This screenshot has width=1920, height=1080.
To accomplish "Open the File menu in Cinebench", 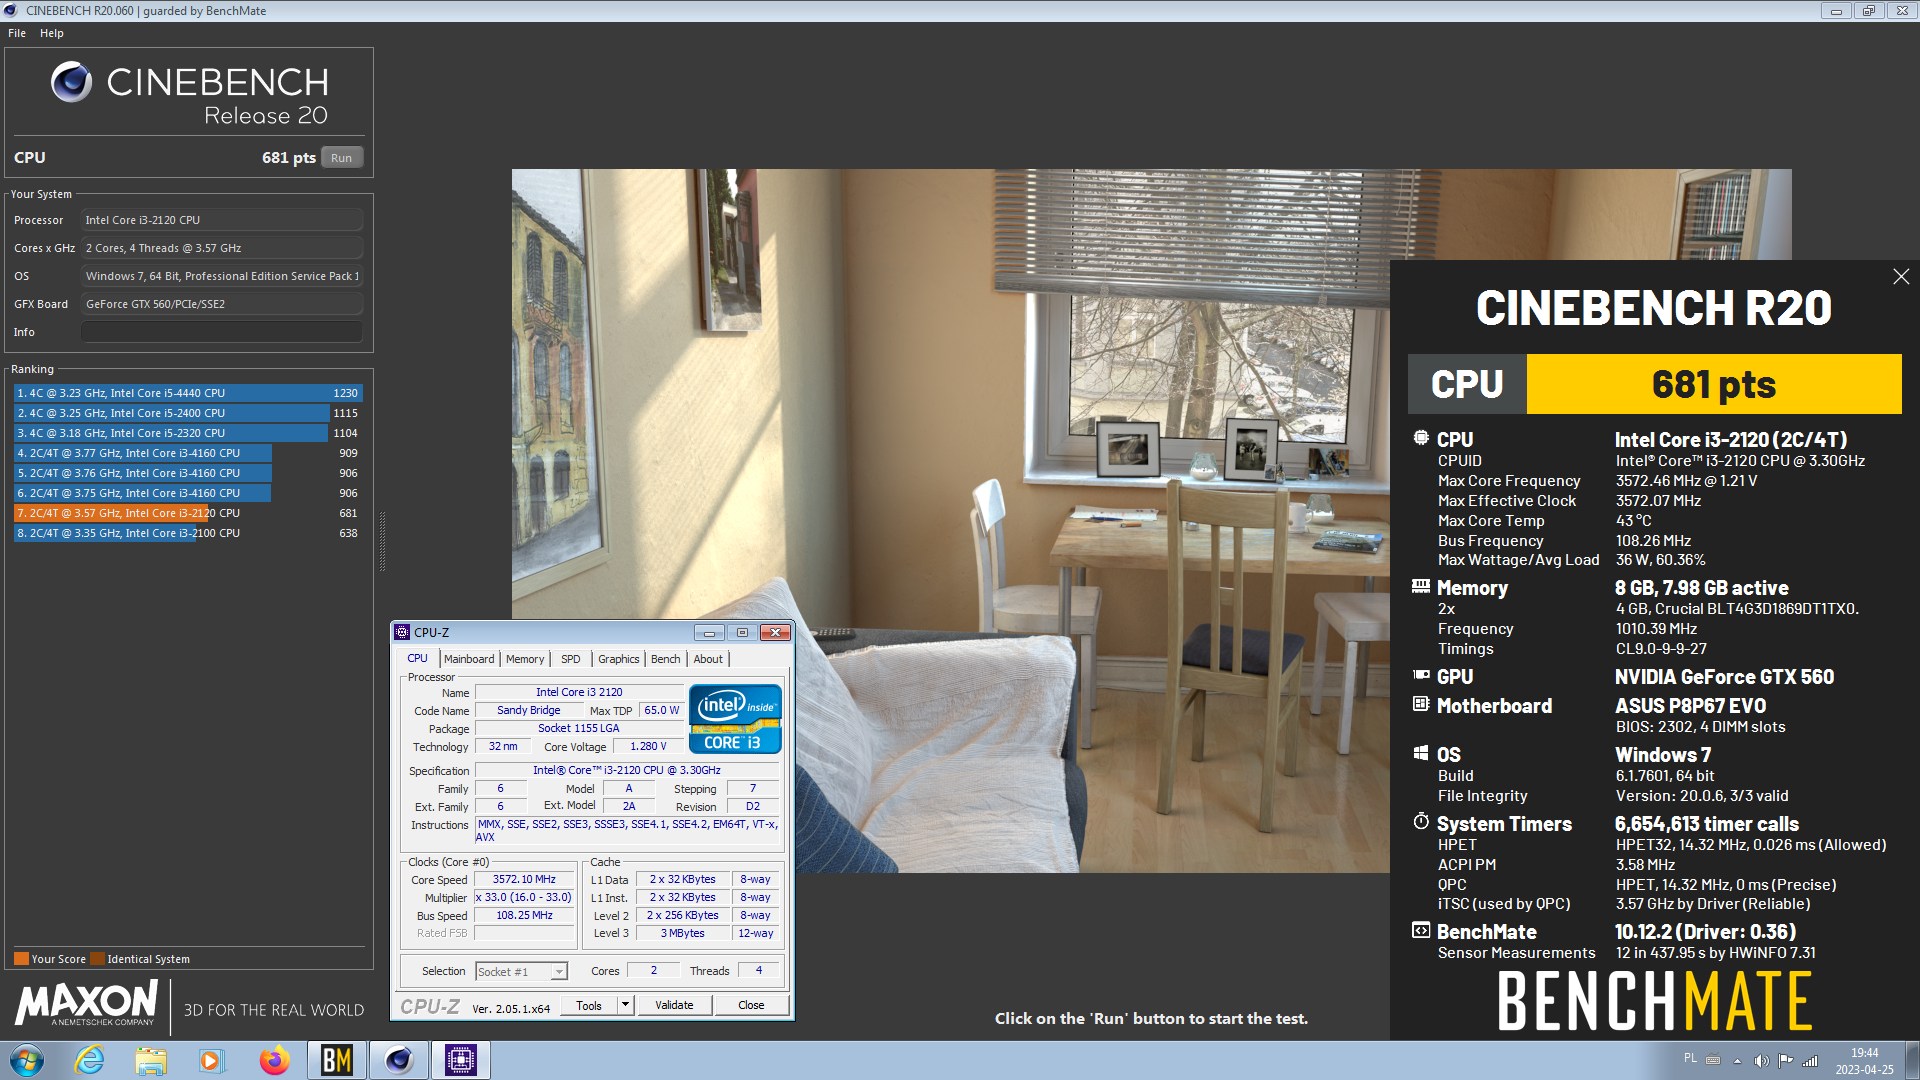I will 17,33.
